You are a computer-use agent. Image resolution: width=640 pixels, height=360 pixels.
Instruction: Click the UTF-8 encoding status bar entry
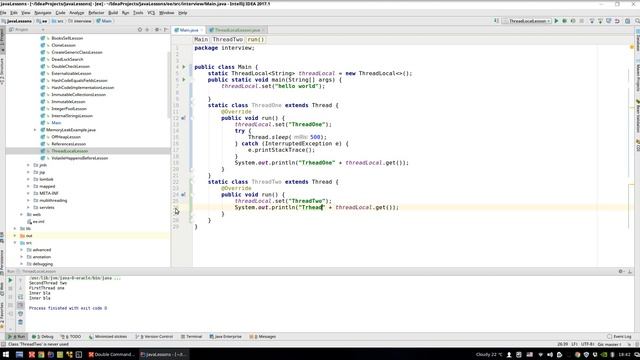588,344
